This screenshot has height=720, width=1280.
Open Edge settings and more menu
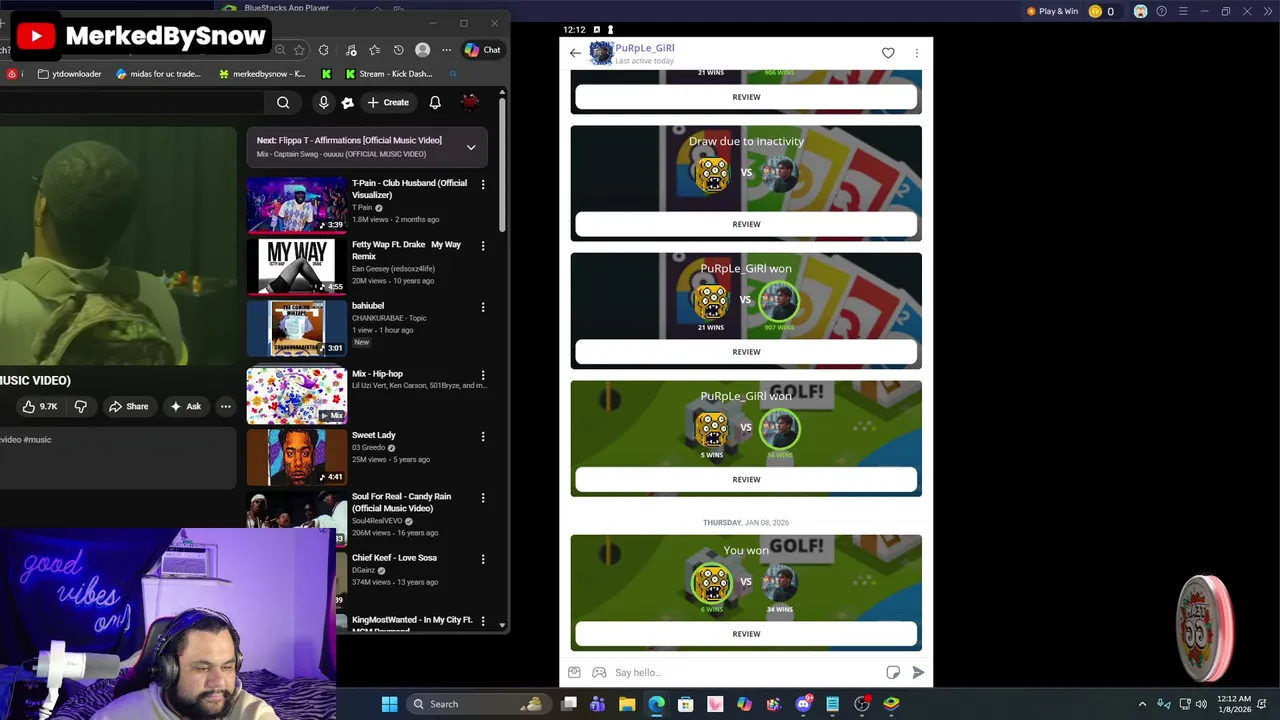(x=446, y=50)
